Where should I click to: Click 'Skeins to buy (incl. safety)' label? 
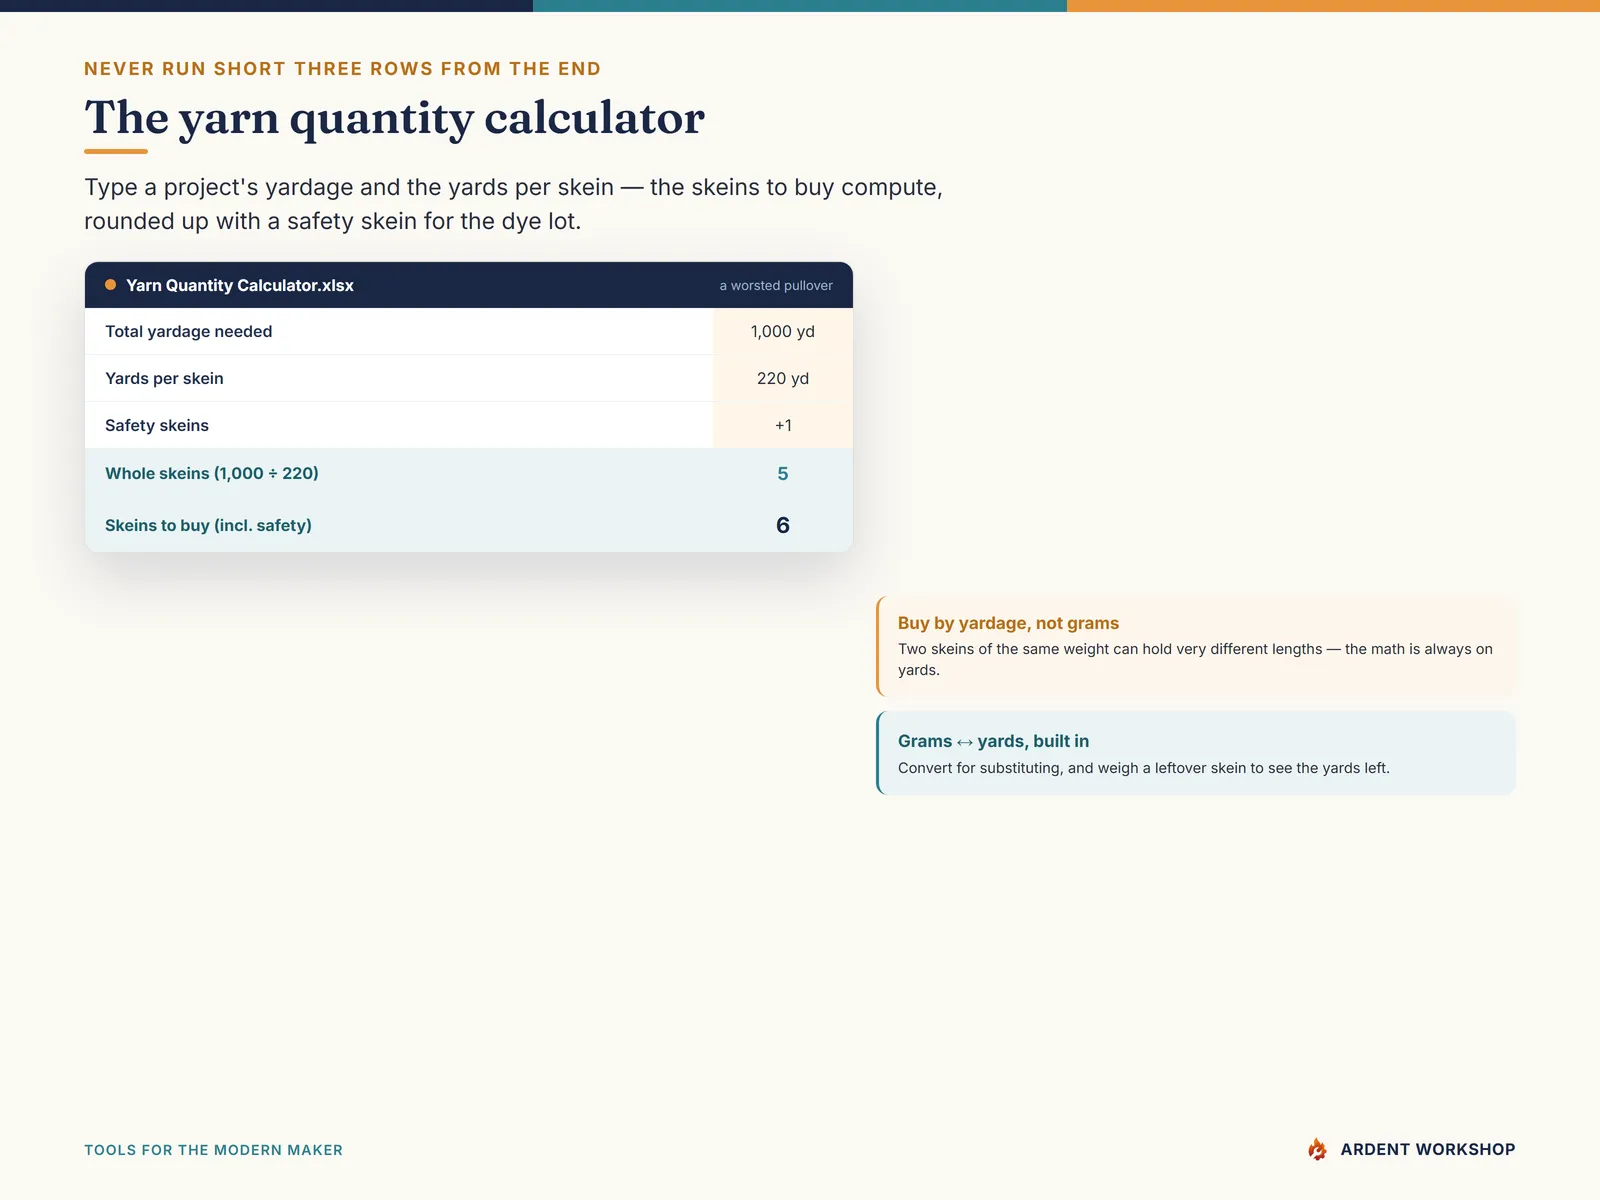tap(208, 525)
